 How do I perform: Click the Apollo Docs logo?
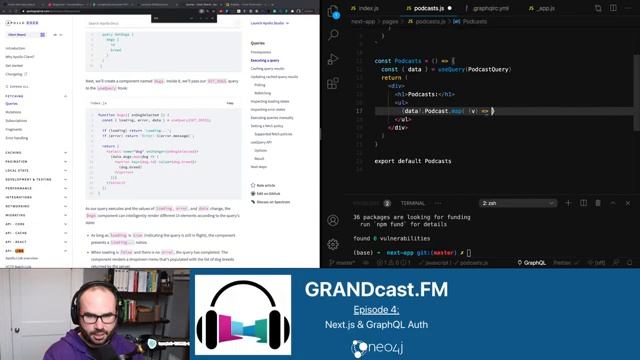[x=22, y=23]
